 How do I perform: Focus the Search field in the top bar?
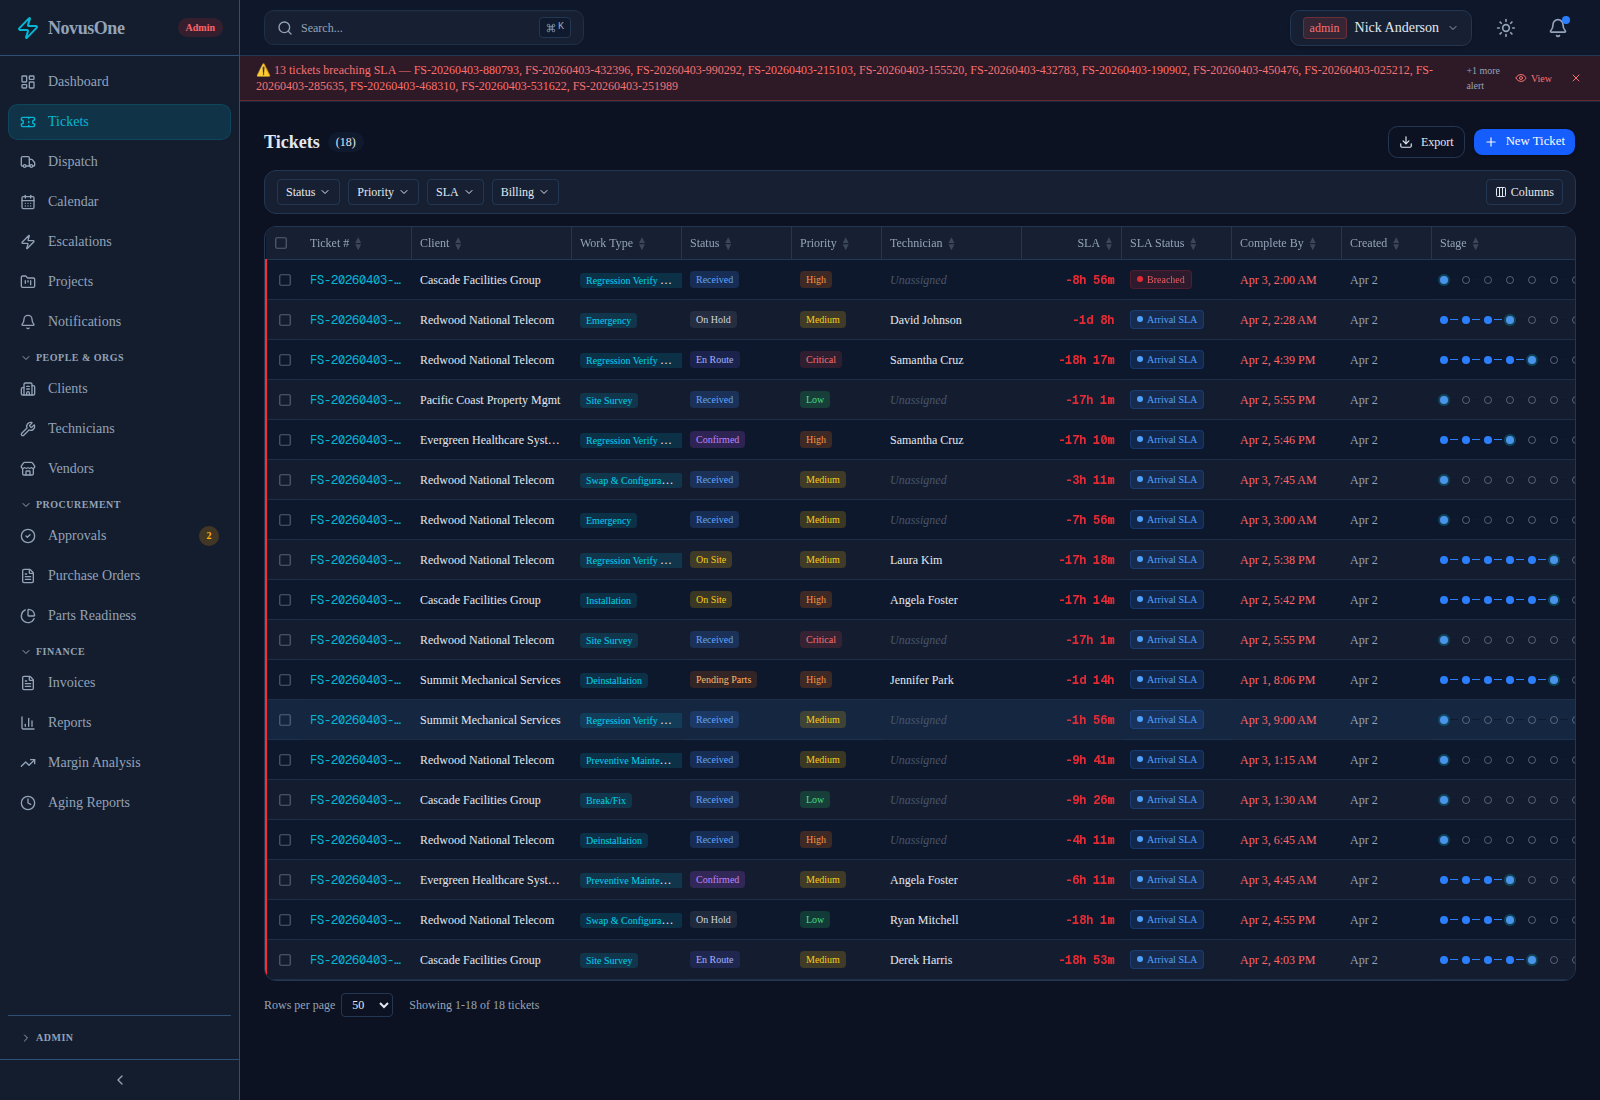[x=424, y=28]
